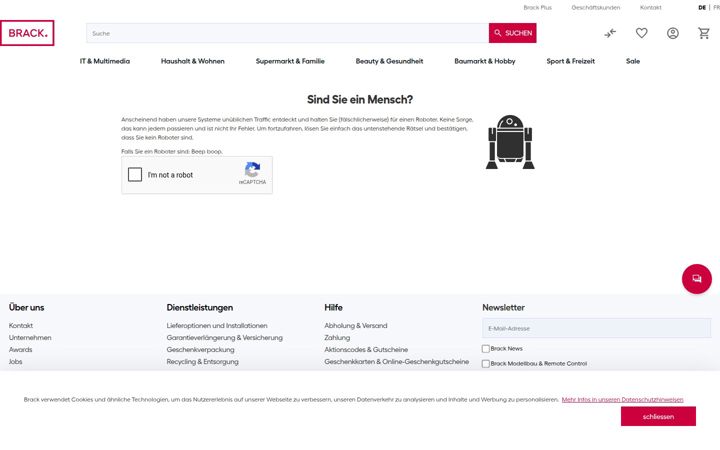Open the Haushalt & Wohnen menu
This screenshot has width=720, height=450.
[192, 61]
